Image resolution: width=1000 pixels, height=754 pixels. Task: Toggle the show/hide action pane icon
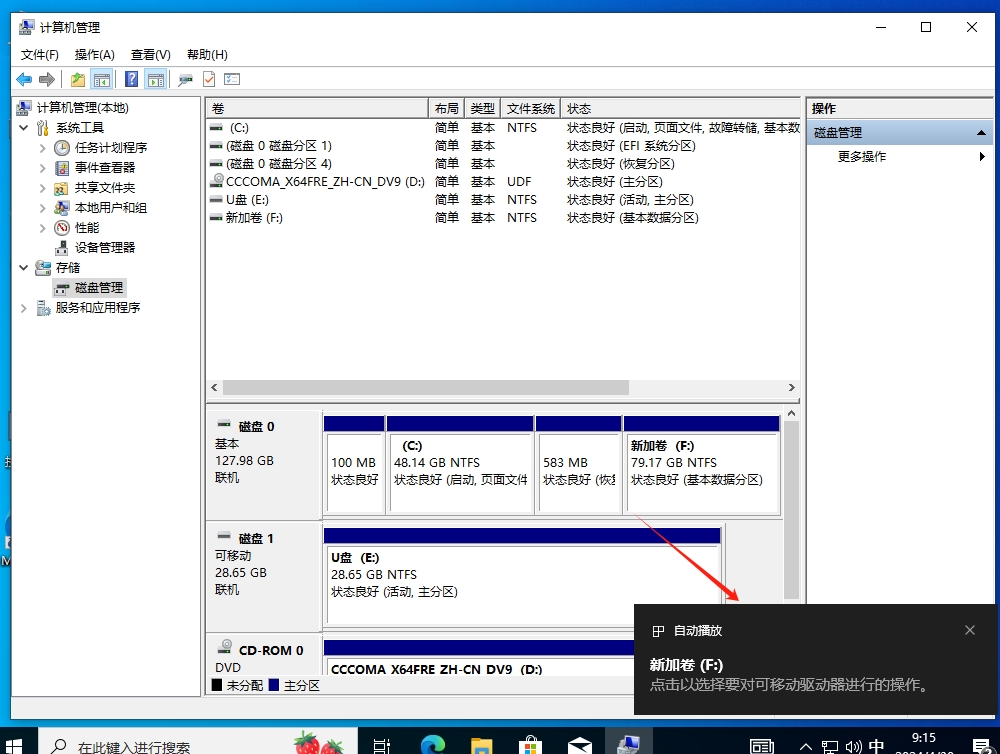coord(156,80)
